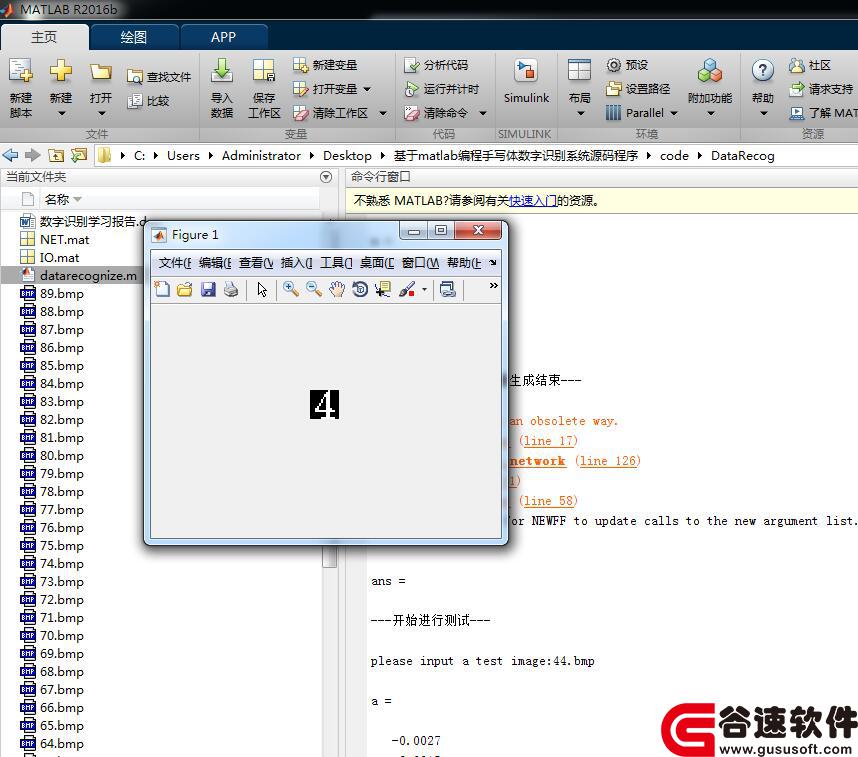This screenshot has height=757, width=858.
Task: Click the Open File icon in Figure 1
Action: pyautogui.click(x=185, y=289)
